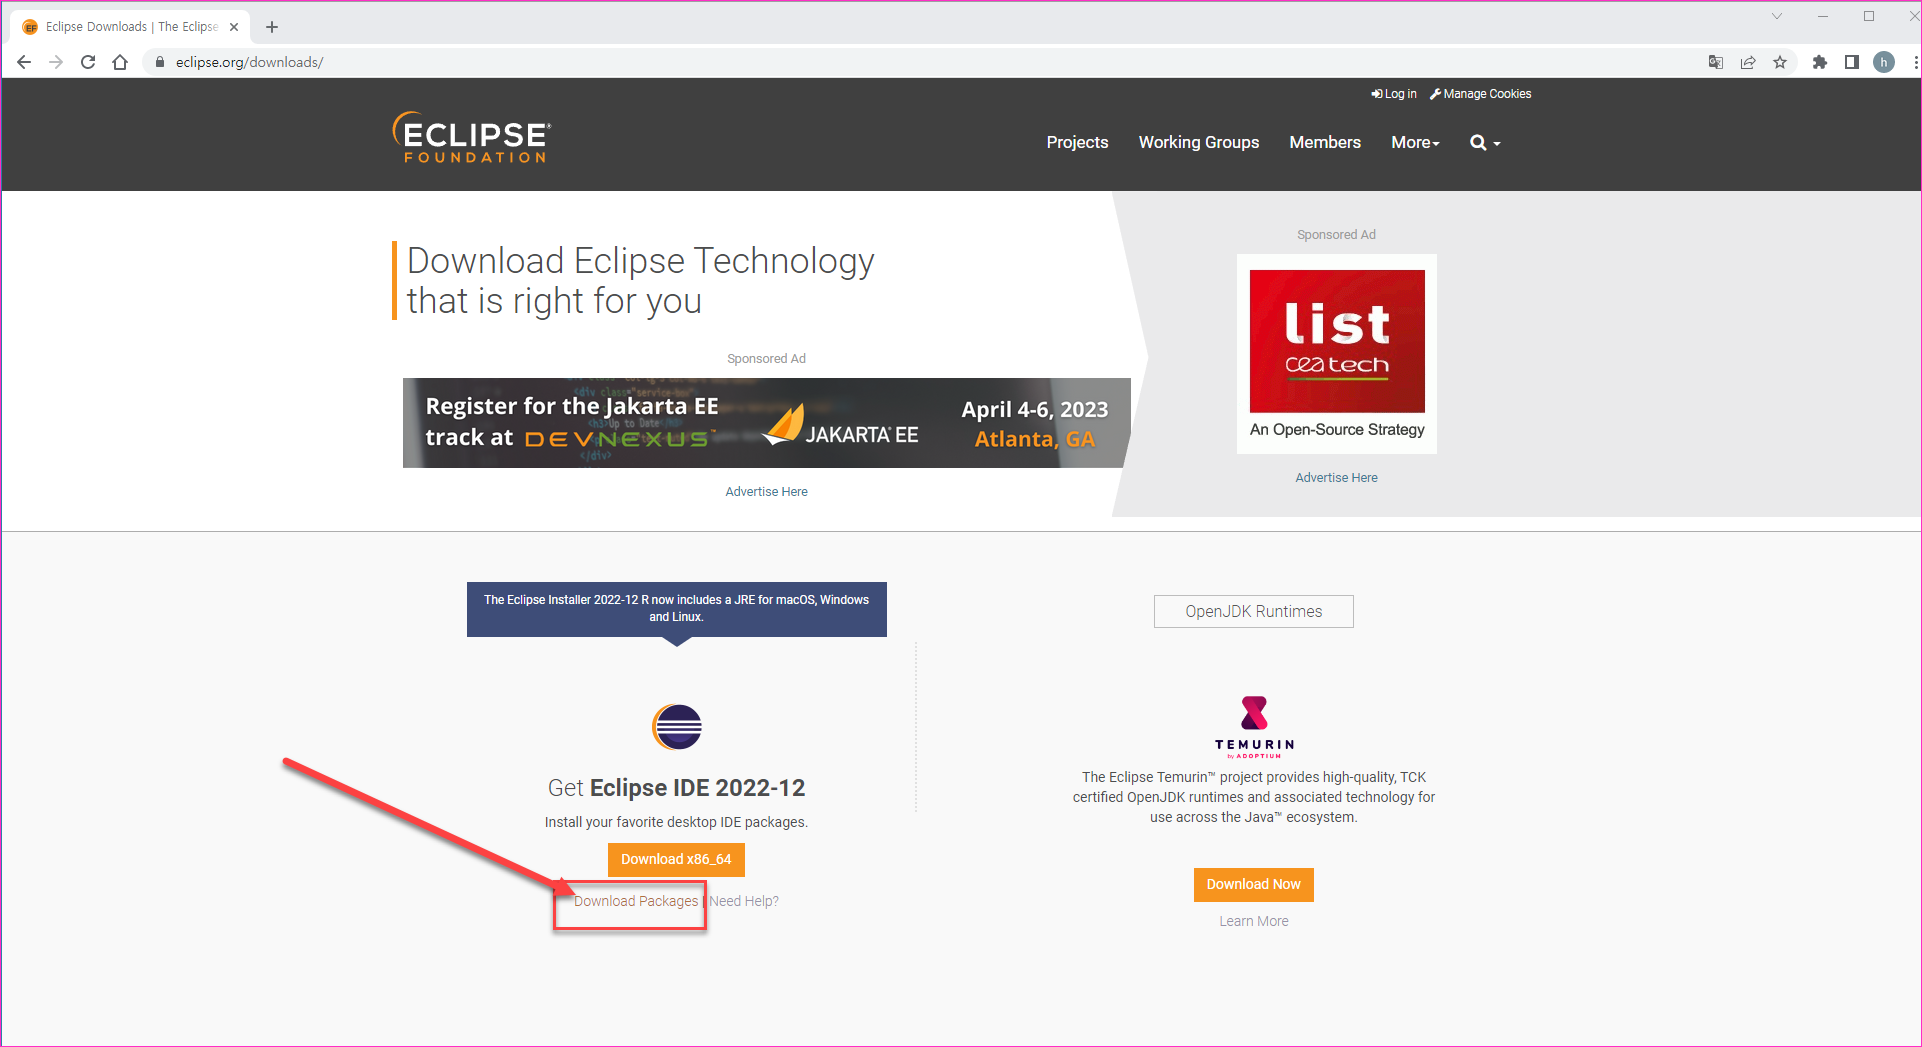Select the Eclipse Downloads browser tab
Image resolution: width=1922 pixels, height=1047 pixels.
point(130,27)
